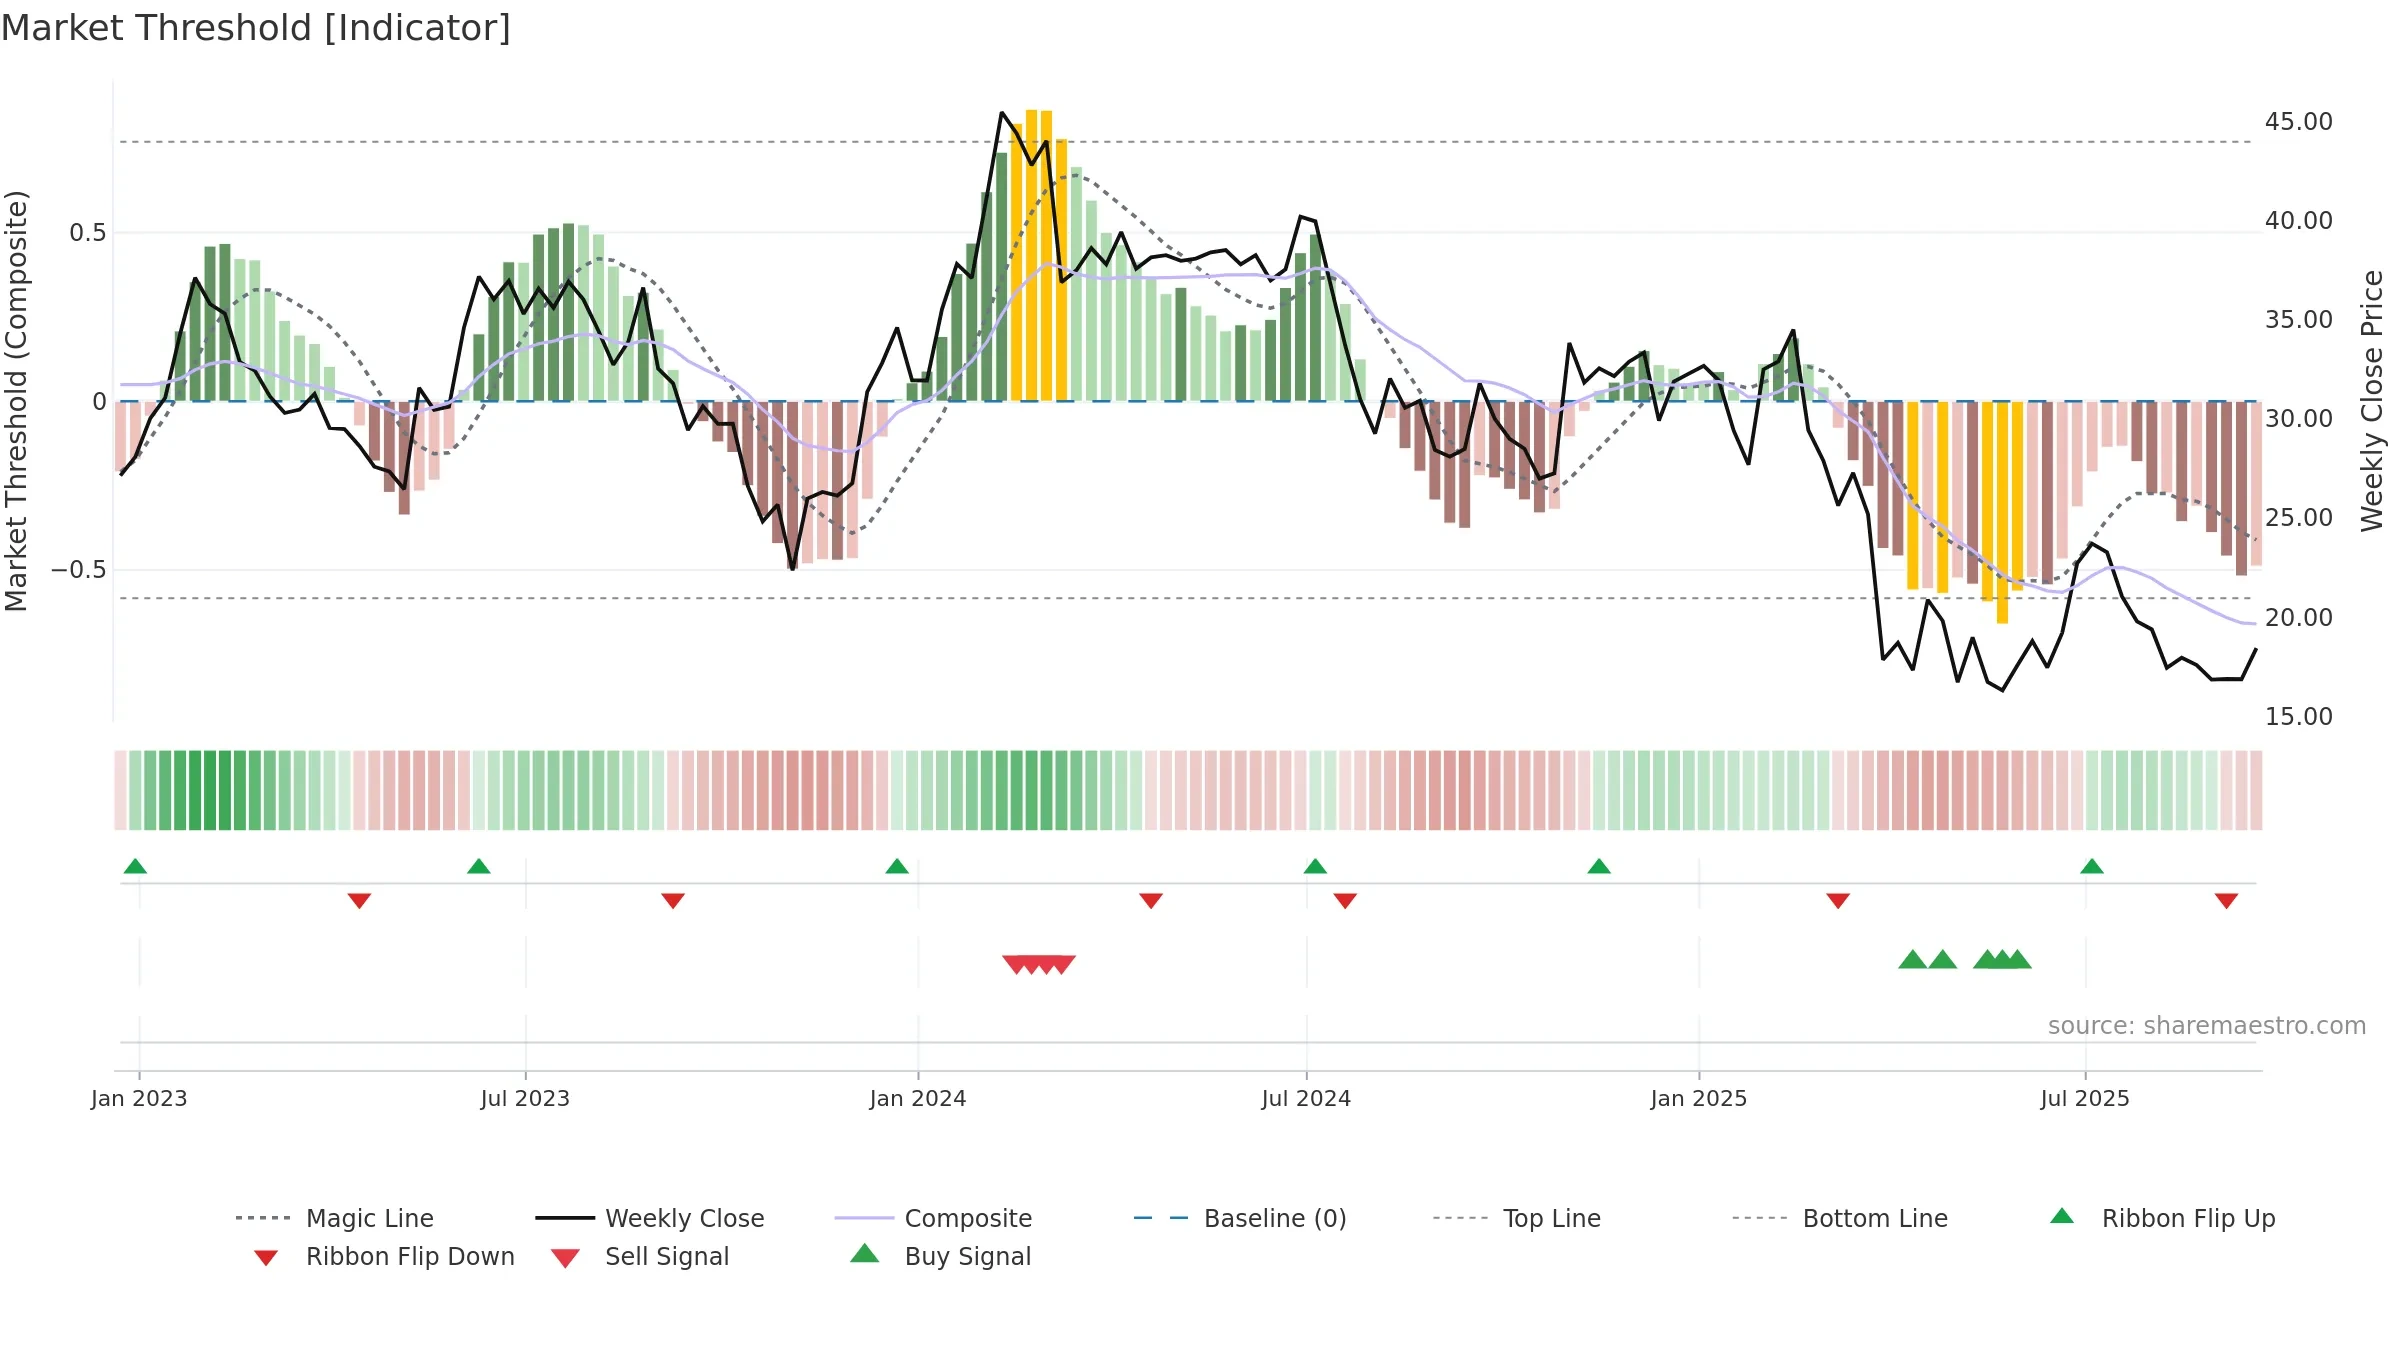This screenshot has width=2400, height=1350.
Task: Click the green triangle icon beside Buy Signal
Action: (865, 1253)
